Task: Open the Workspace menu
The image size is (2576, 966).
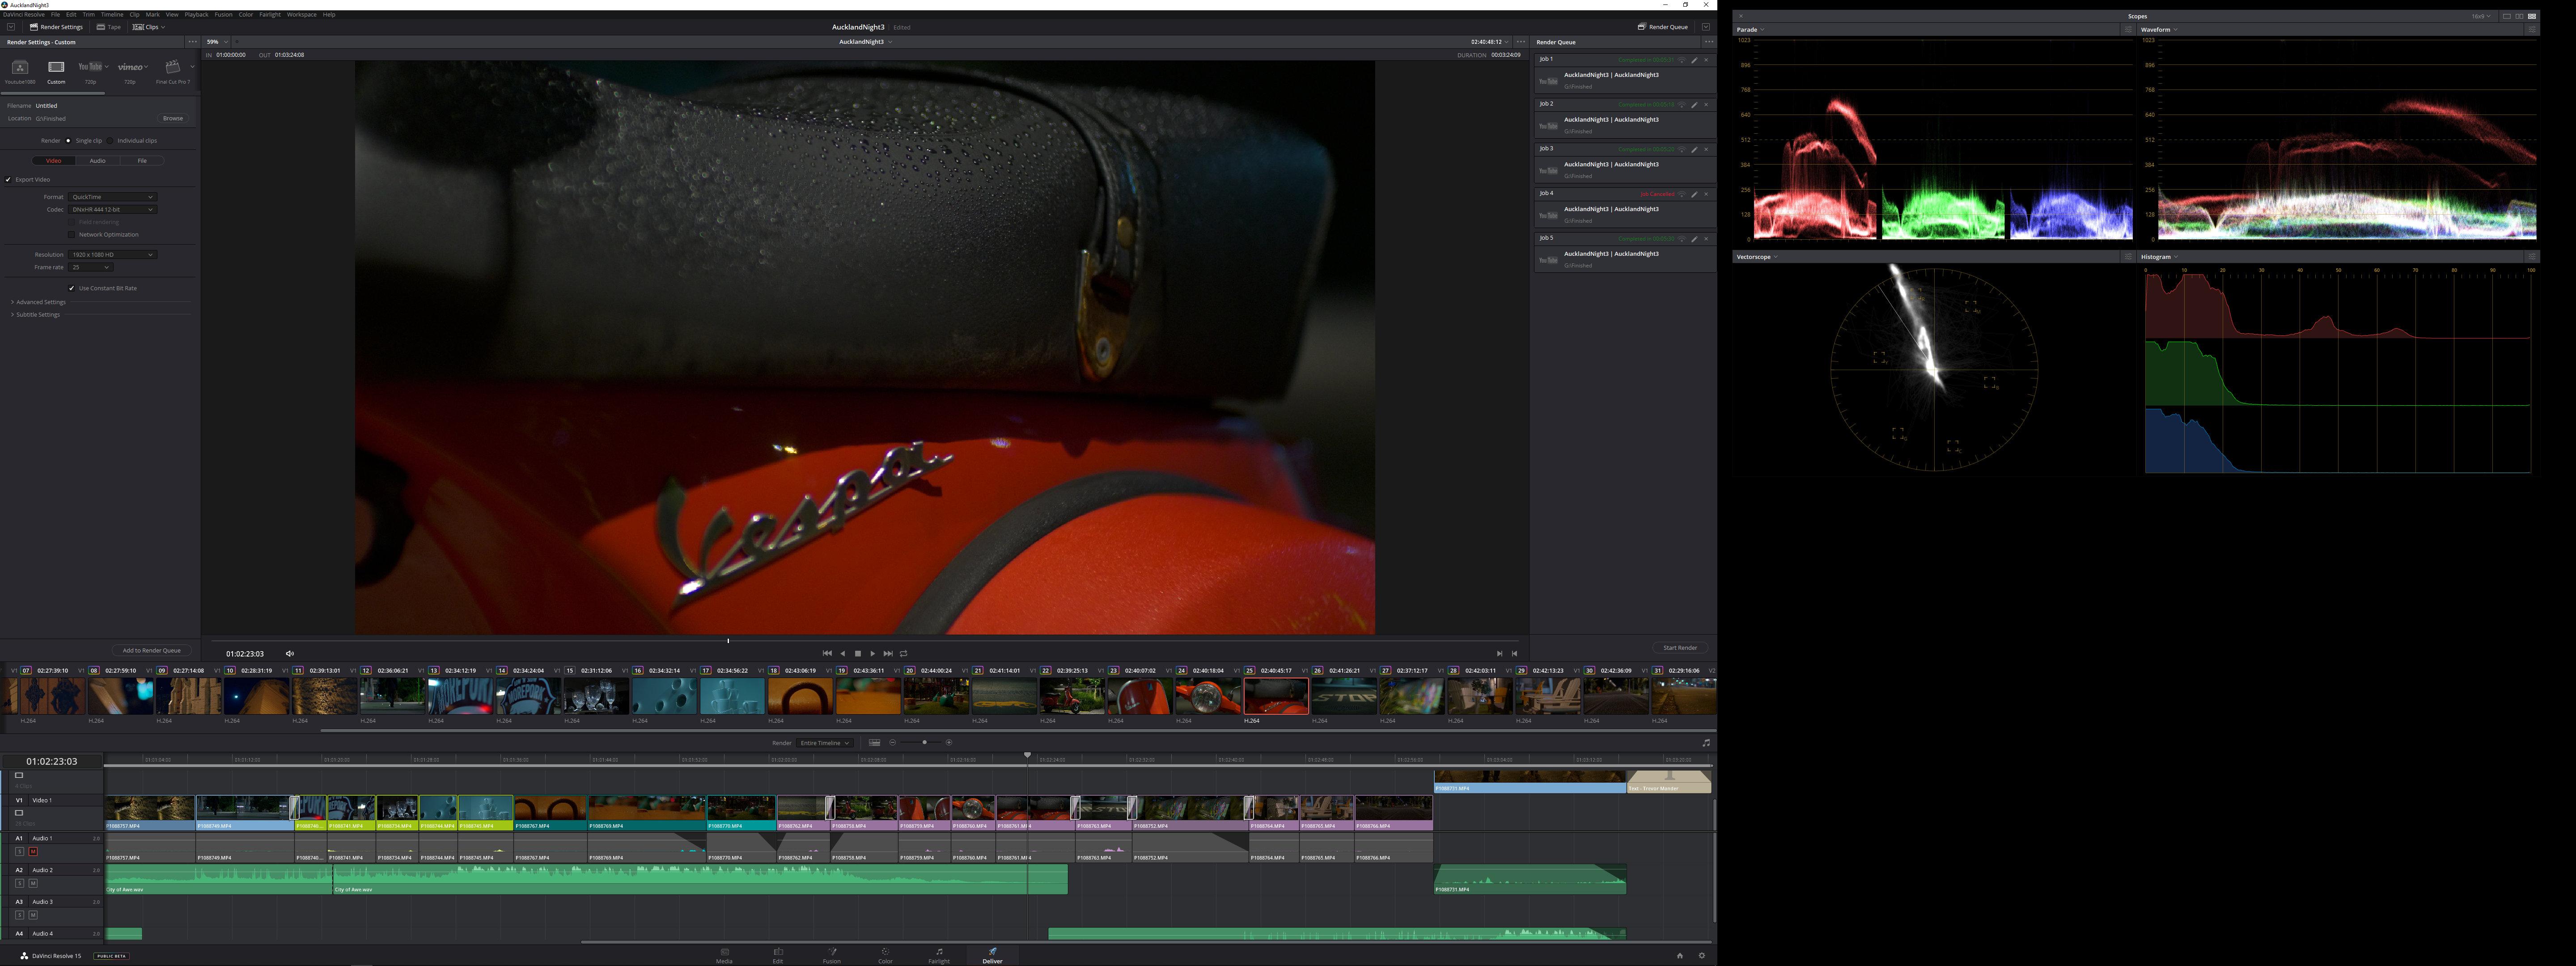Action: click(301, 15)
